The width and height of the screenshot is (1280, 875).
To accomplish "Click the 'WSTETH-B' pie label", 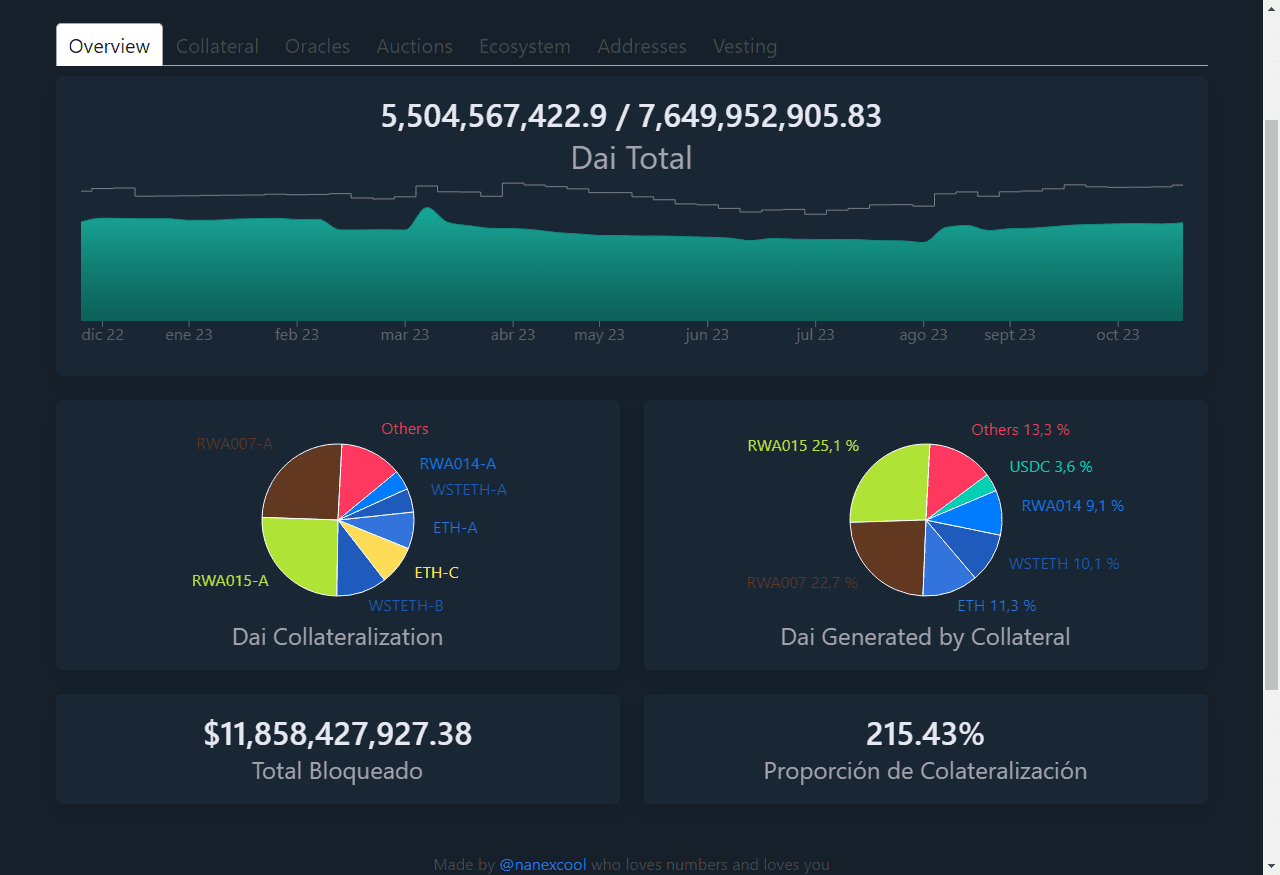I will coord(406,606).
